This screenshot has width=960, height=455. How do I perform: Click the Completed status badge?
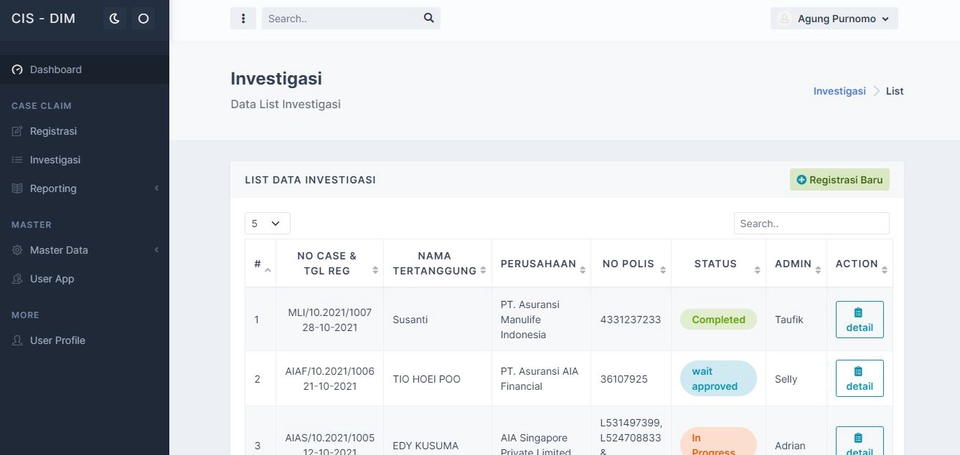click(x=718, y=320)
